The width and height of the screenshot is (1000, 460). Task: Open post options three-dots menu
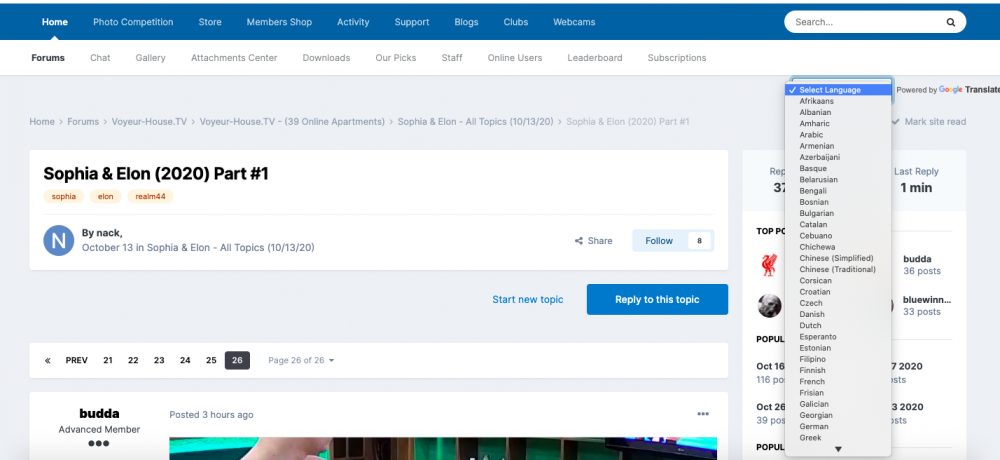click(x=702, y=414)
